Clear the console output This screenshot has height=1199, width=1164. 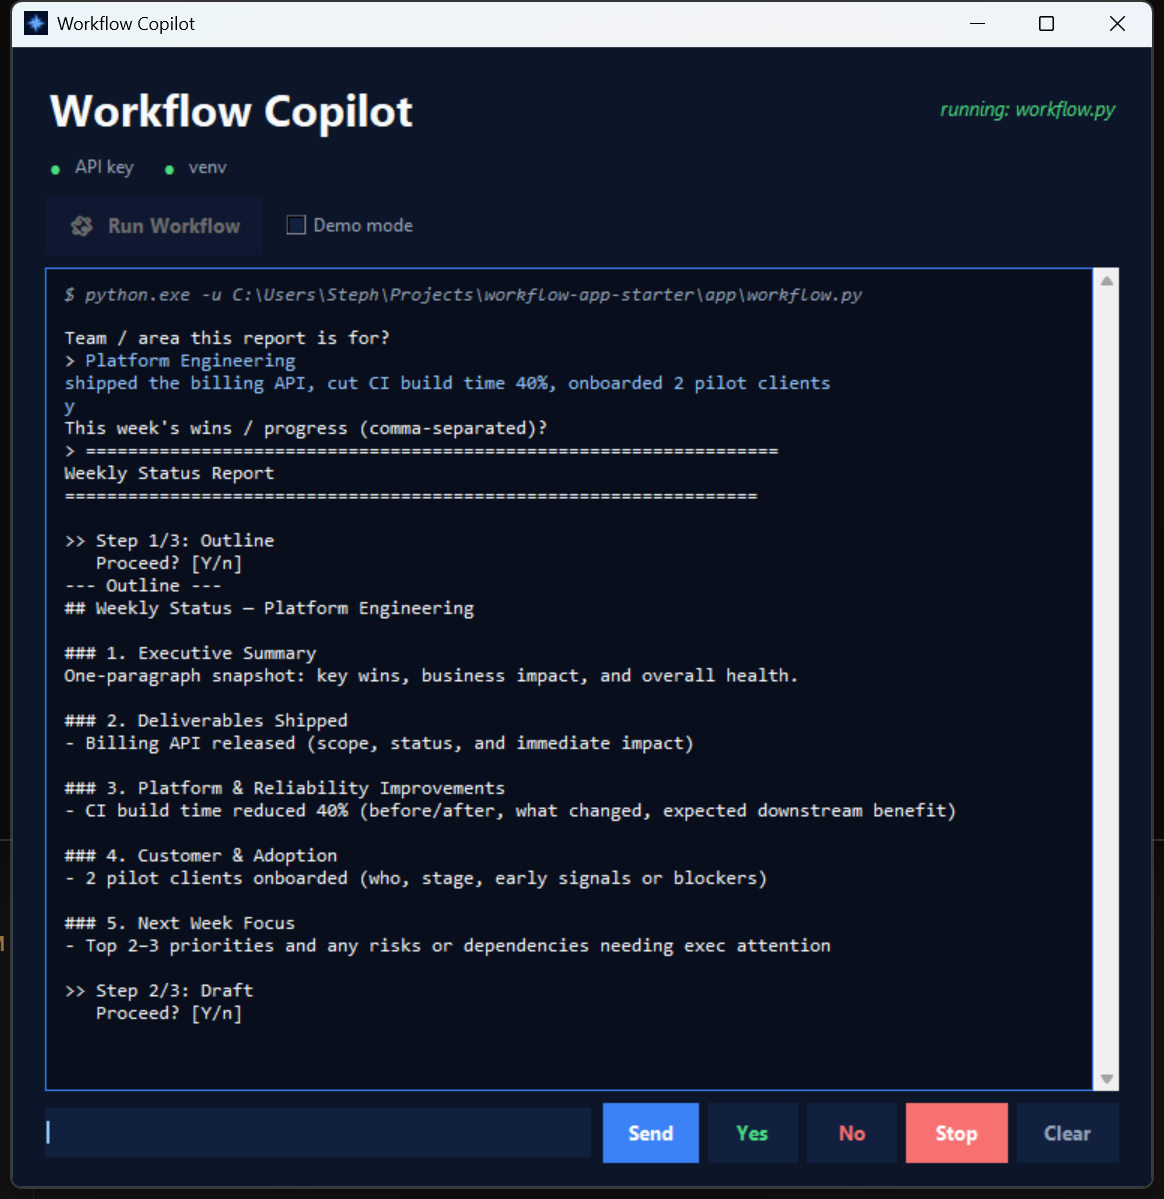[1067, 1132]
